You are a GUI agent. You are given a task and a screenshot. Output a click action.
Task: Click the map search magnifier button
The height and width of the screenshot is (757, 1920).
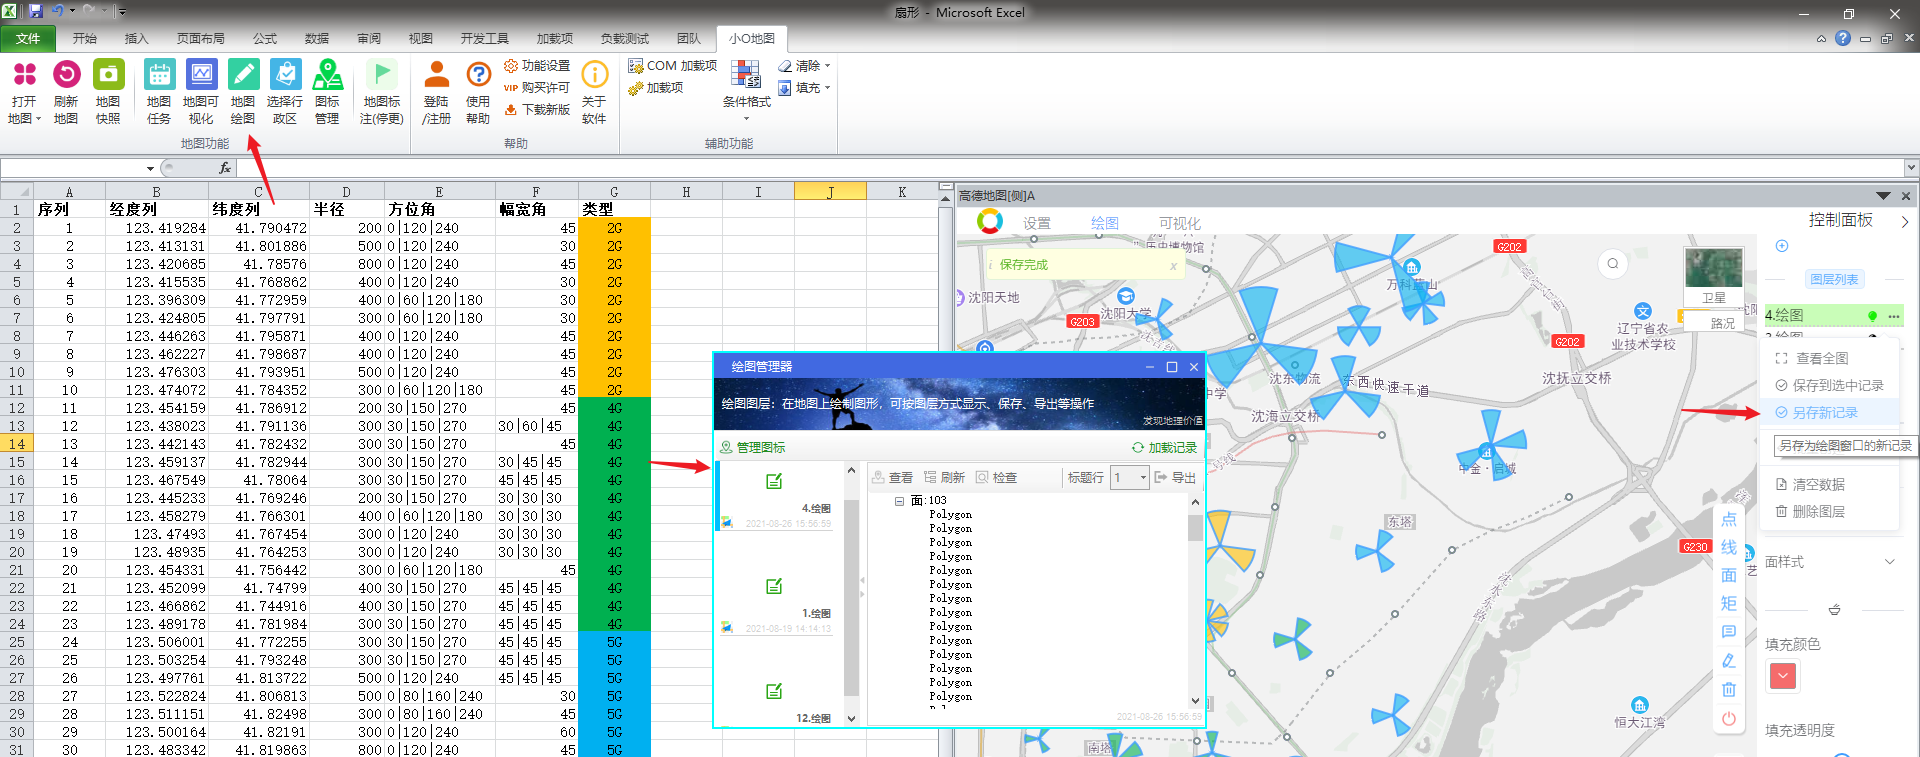click(1612, 264)
